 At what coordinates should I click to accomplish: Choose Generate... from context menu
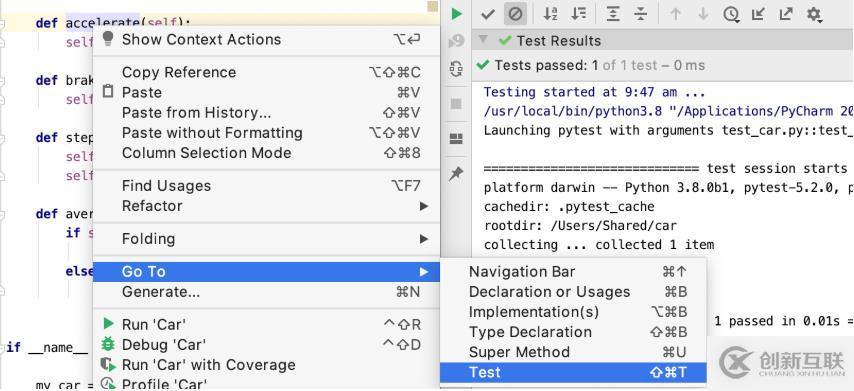[266, 292]
